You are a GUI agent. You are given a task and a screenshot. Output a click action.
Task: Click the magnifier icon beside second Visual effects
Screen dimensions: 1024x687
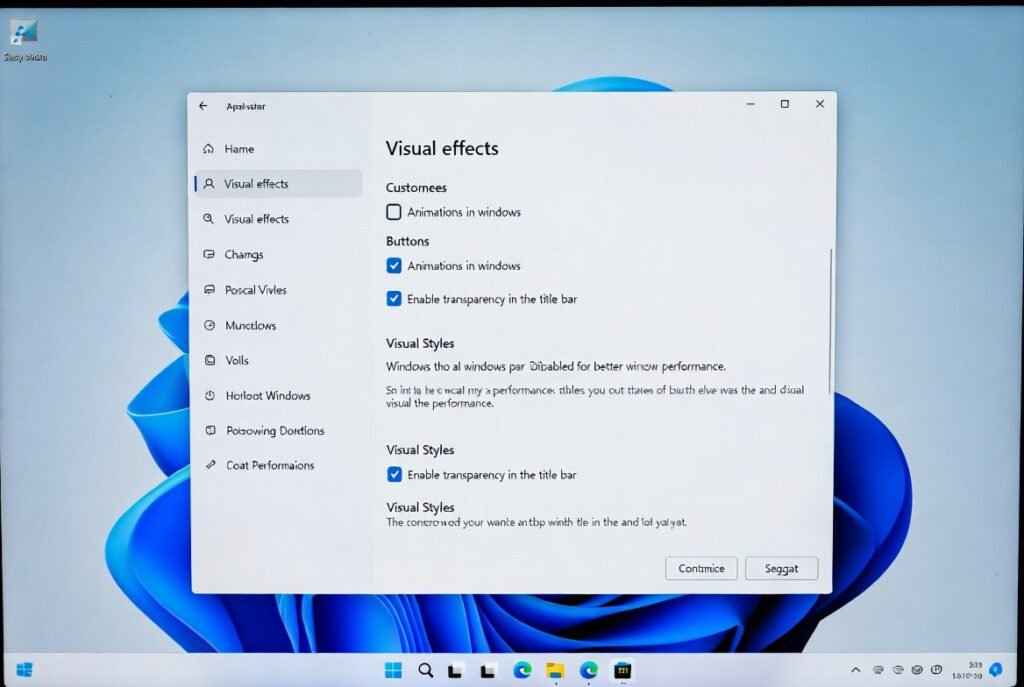(208, 219)
